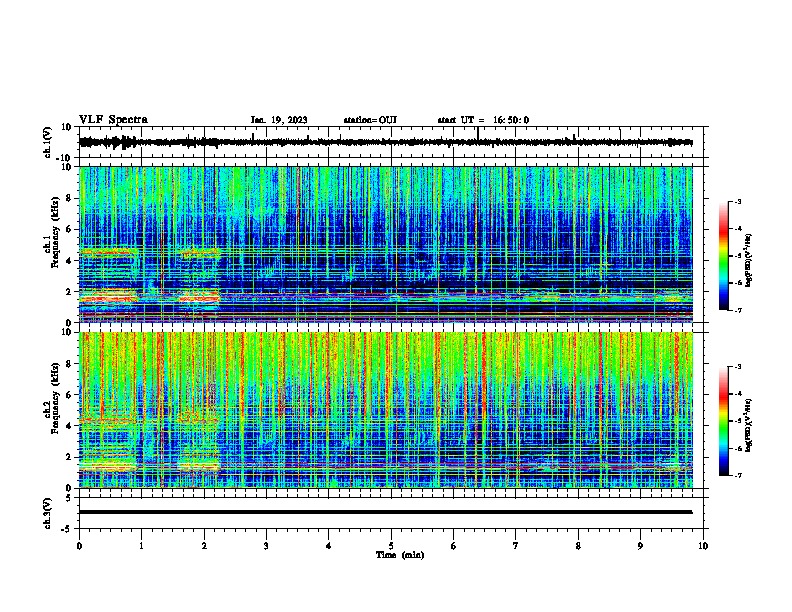The image size is (792, 612).
Task: Click the 'ch.1(V)' waveform axis label
Action: [x=48, y=142]
